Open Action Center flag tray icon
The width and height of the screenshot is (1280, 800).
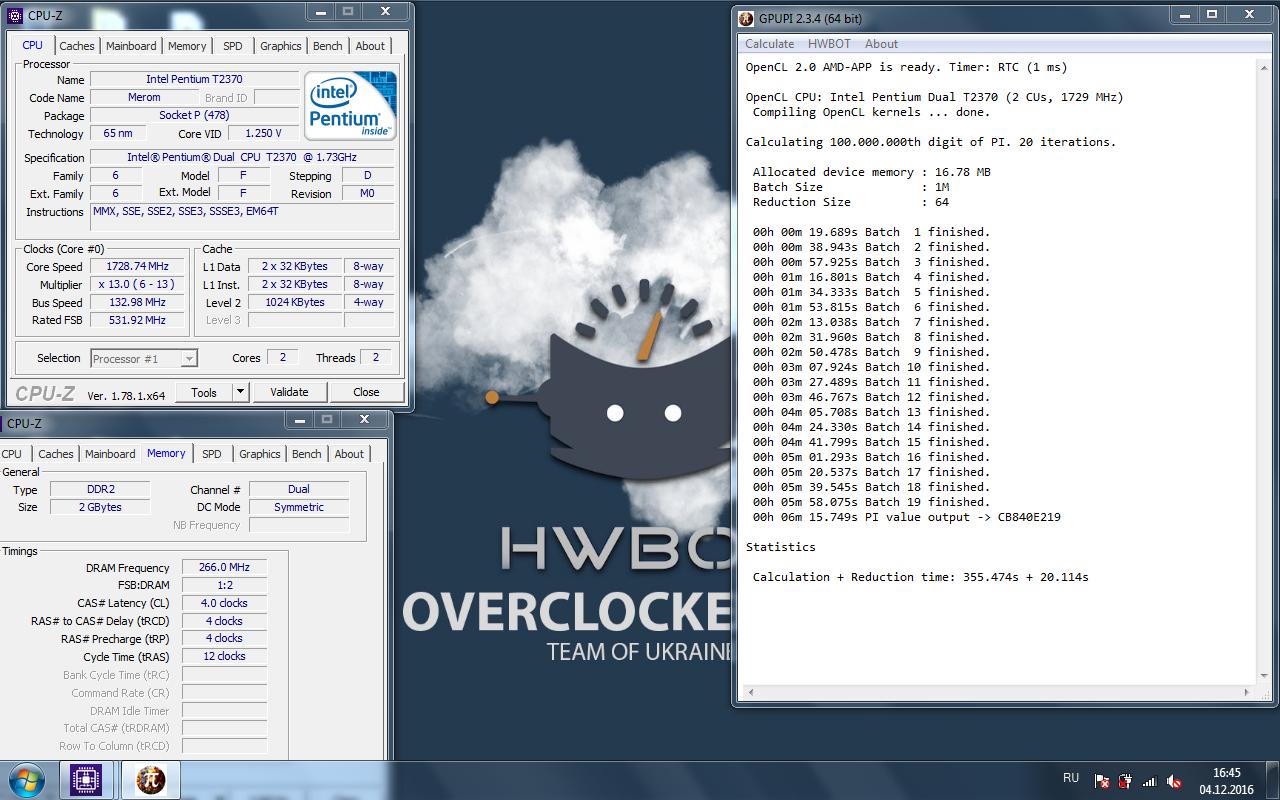point(1101,781)
